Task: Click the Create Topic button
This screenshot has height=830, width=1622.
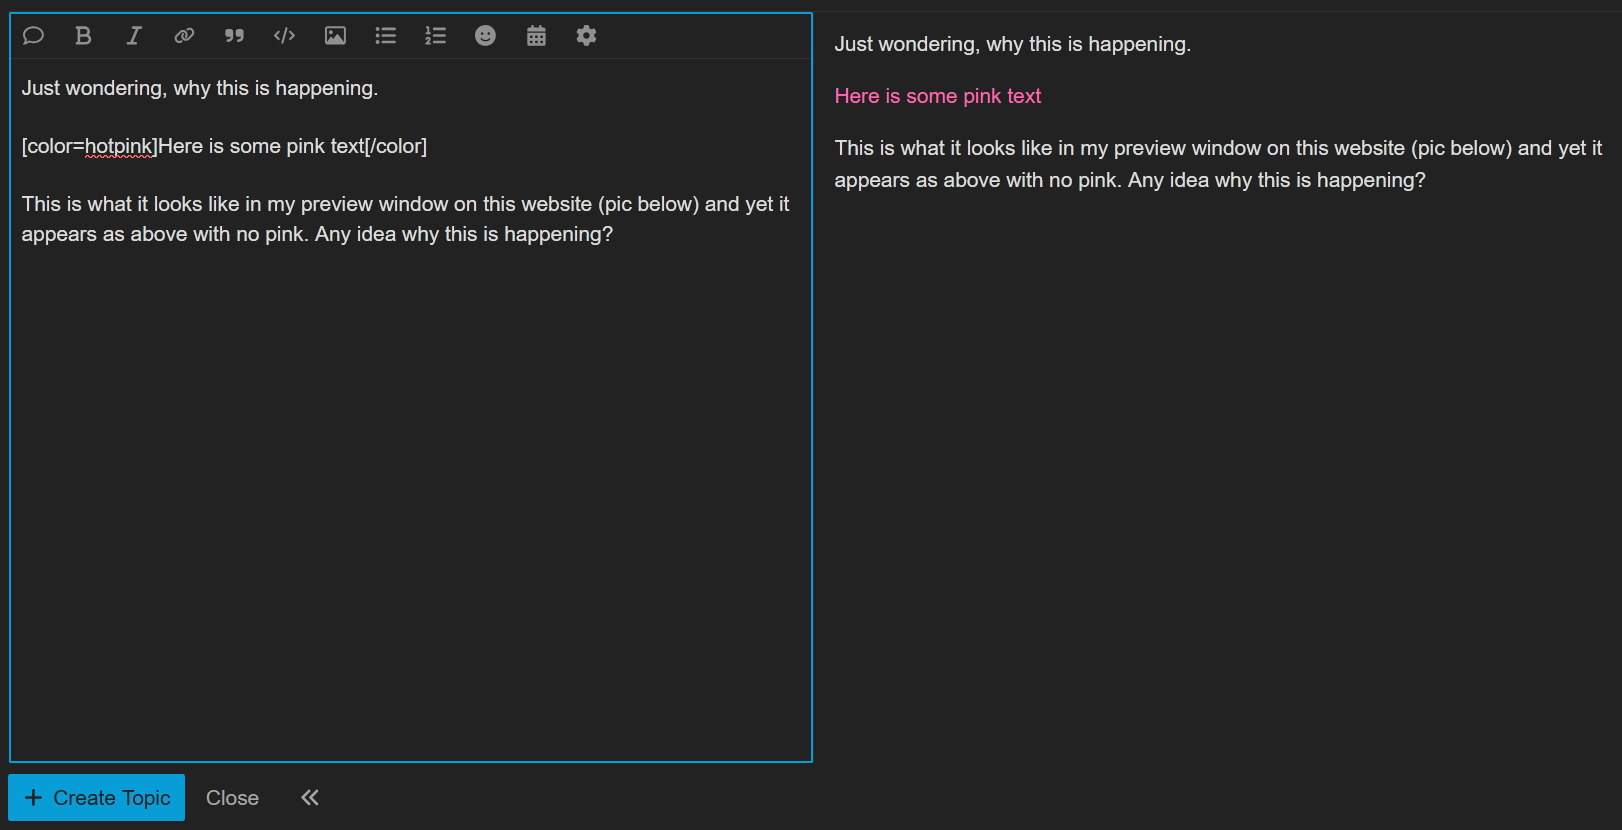Action: click(97, 797)
